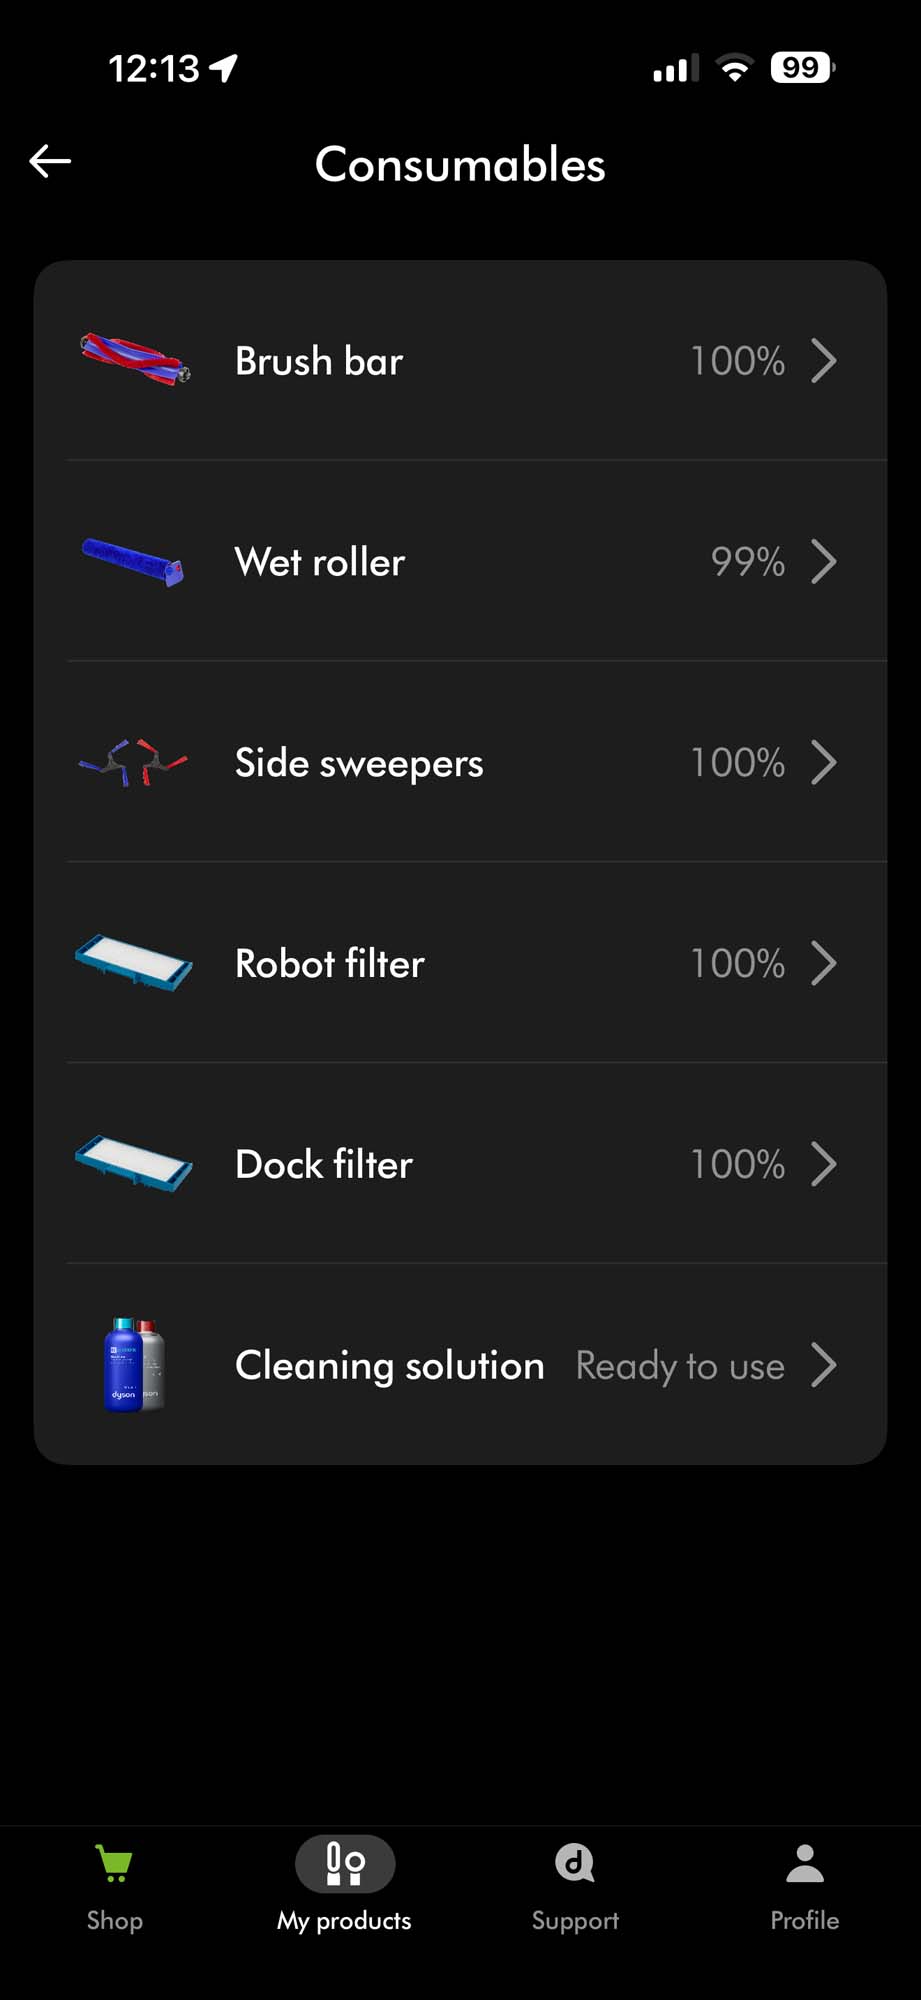Expand Wet roller details chevron

click(823, 562)
